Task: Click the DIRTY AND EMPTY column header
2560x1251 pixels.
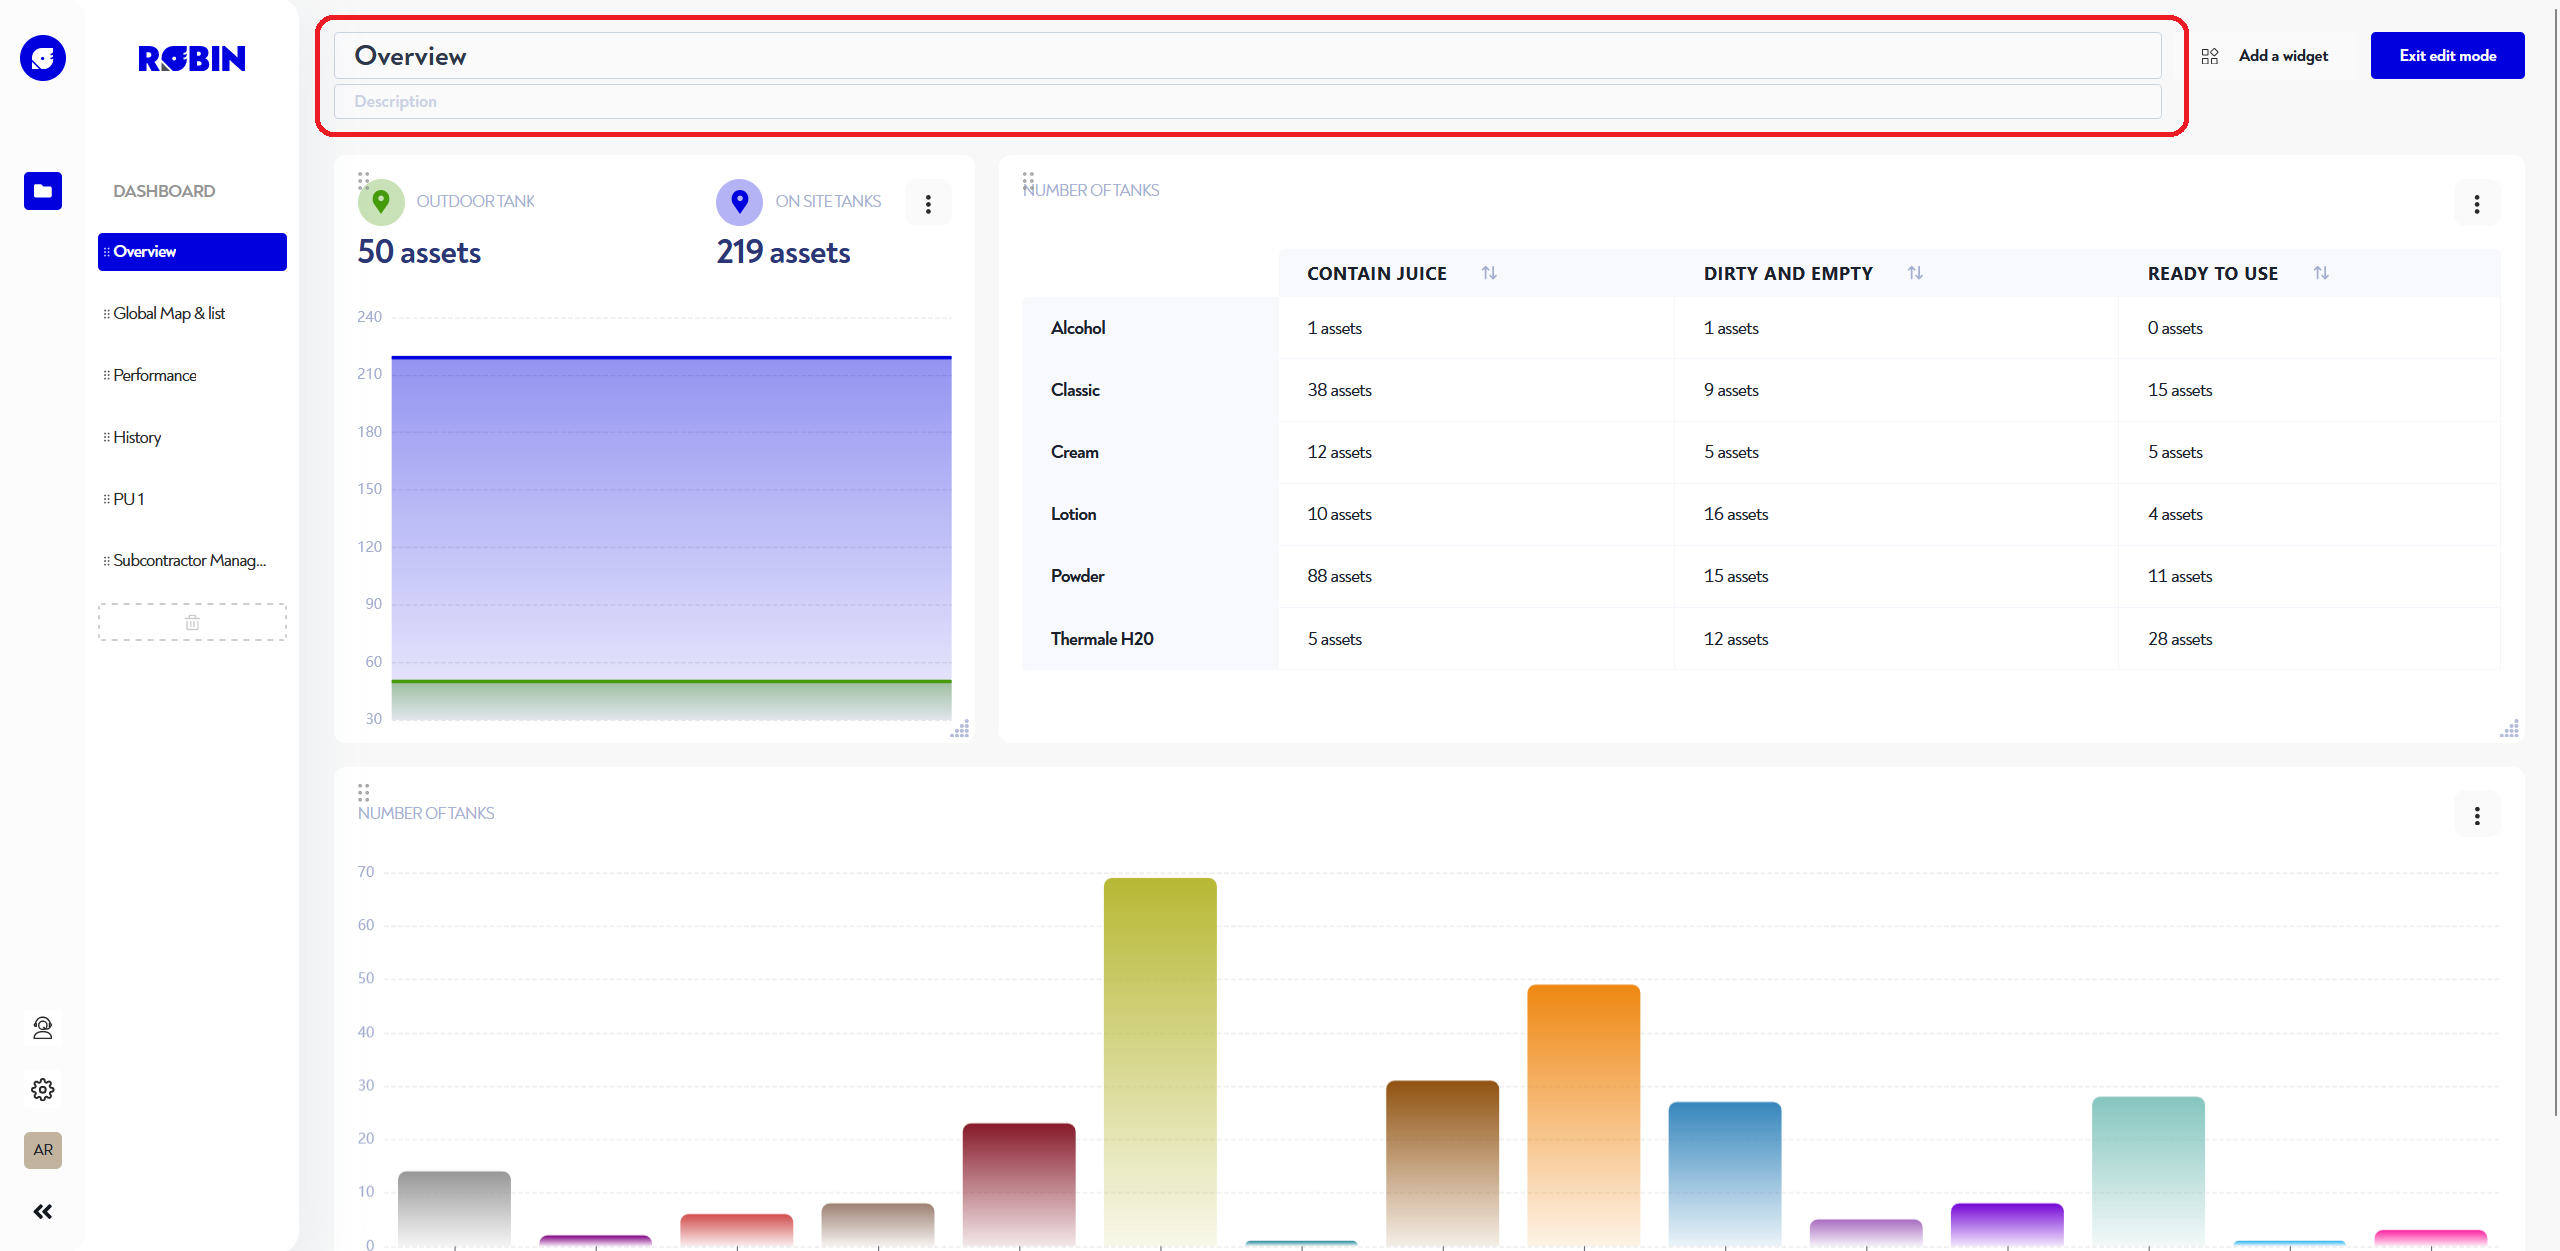Action: (1788, 274)
